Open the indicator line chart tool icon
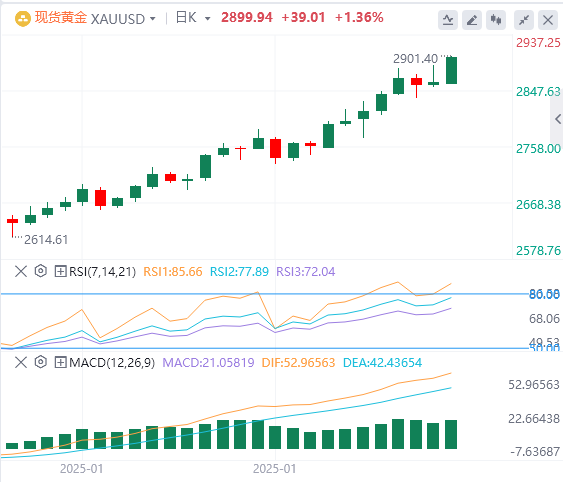Viewport: 563px width, 482px height. pyautogui.click(x=448, y=20)
